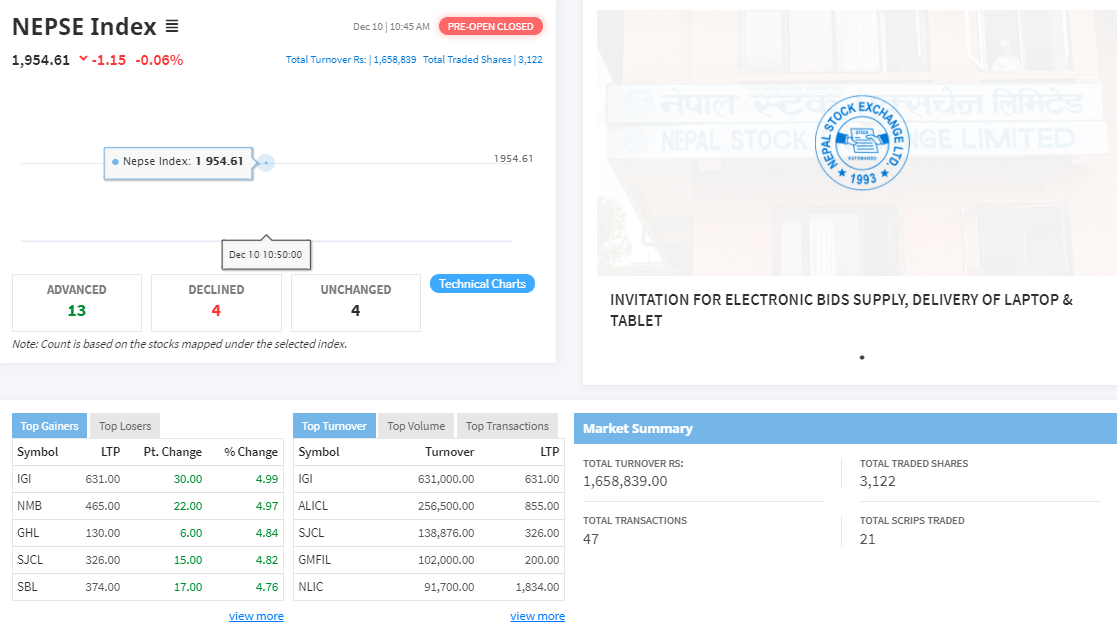Click the Total Turnover Rs 1,658,839 header text
This screenshot has width=1117, height=628.
(x=350, y=60)
